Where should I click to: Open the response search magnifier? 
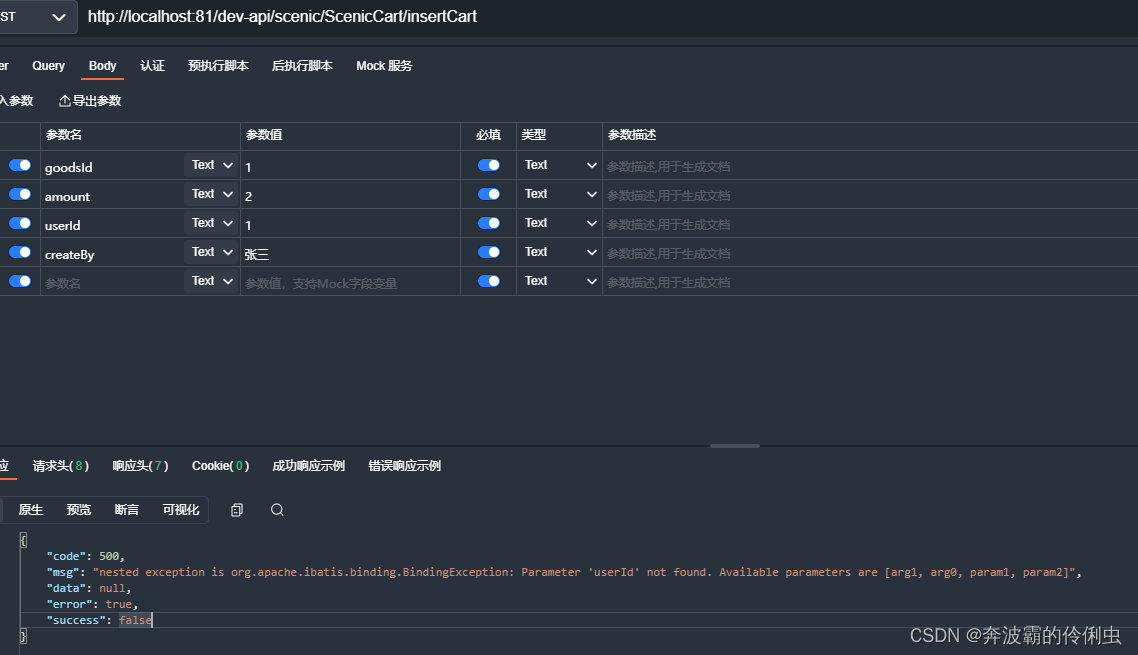[277, 510]
